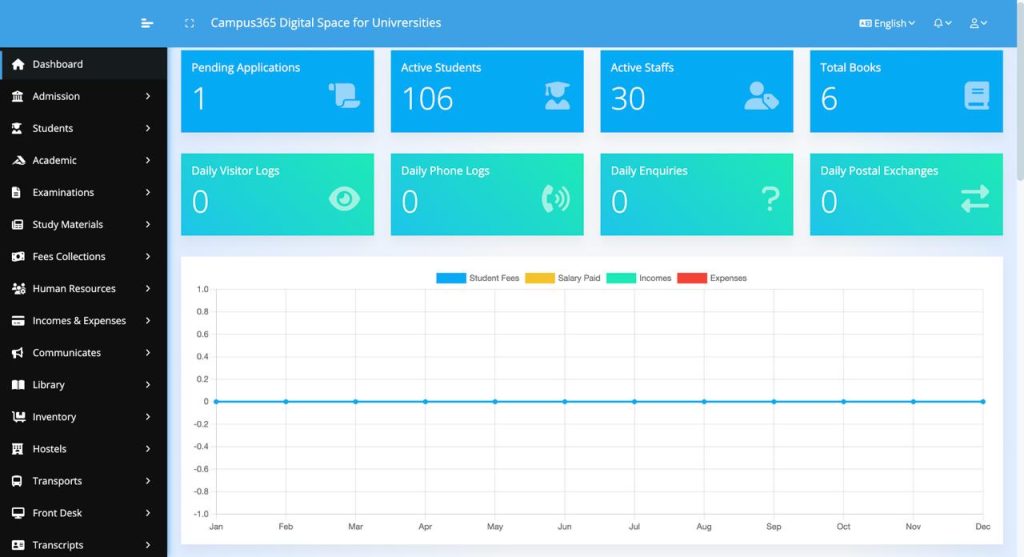Select the Transcripts menu item
The height and width of the screenshot is (557, 1024).
point(84,545)
